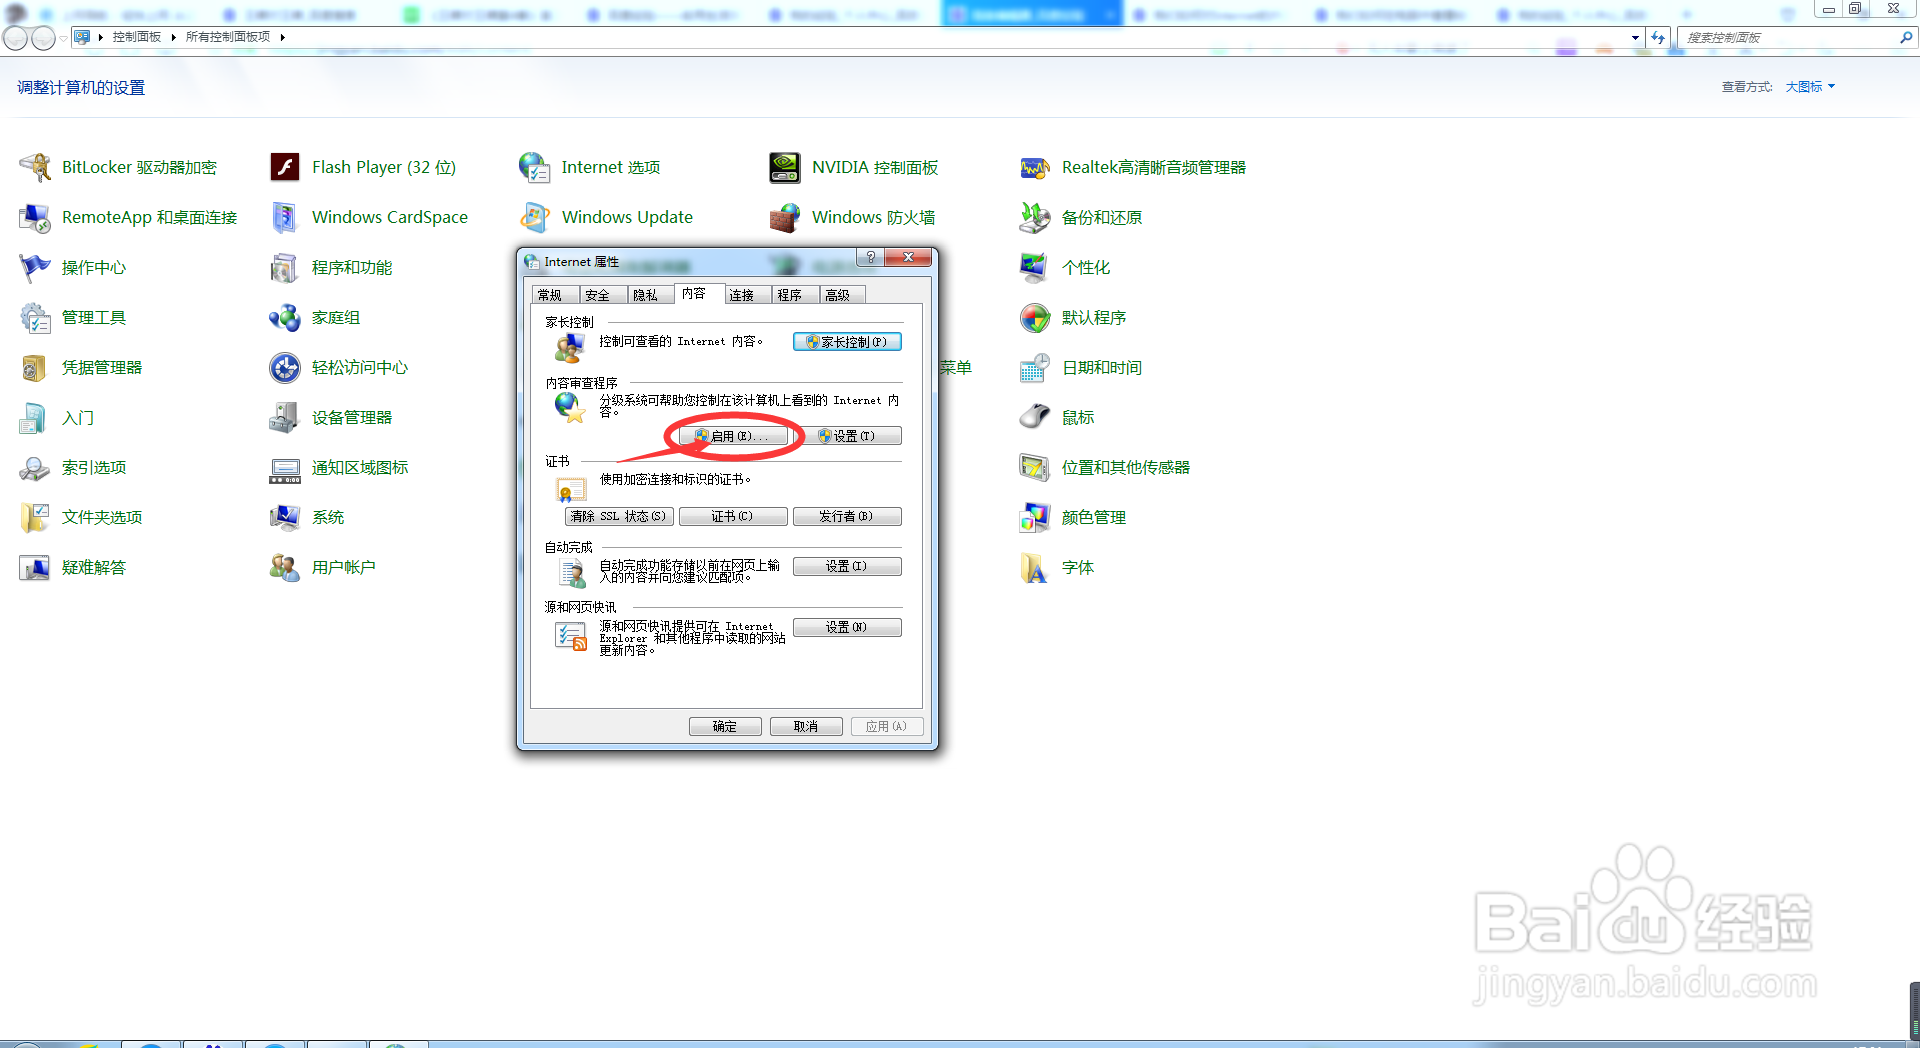Open 索引选项 icon
This screenshot has width=1920, height=1048.
35,467
